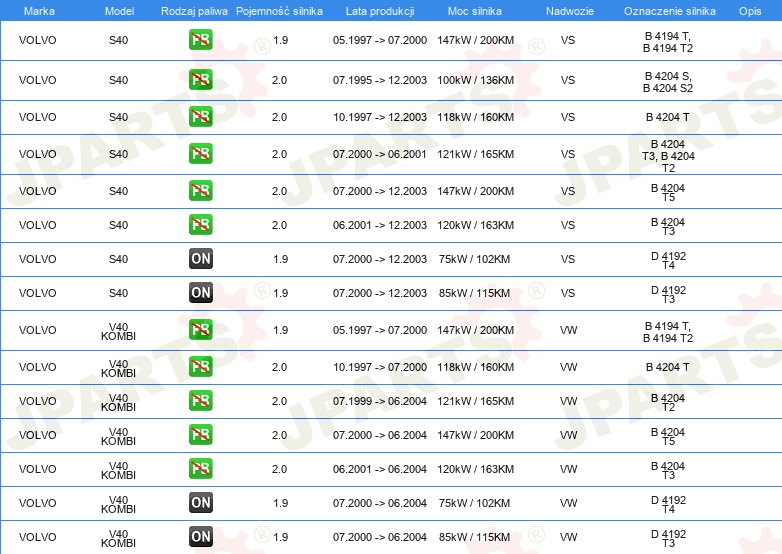Image resolution: width=782 pixels, height=554 pixels.
Task: Click the petrol icon for the S40 121kW/165KM row
Action: (200, 154)
